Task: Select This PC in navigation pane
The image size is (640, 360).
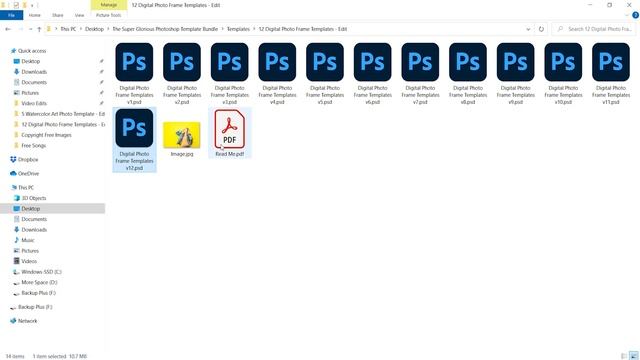Action: pos(26,188)
